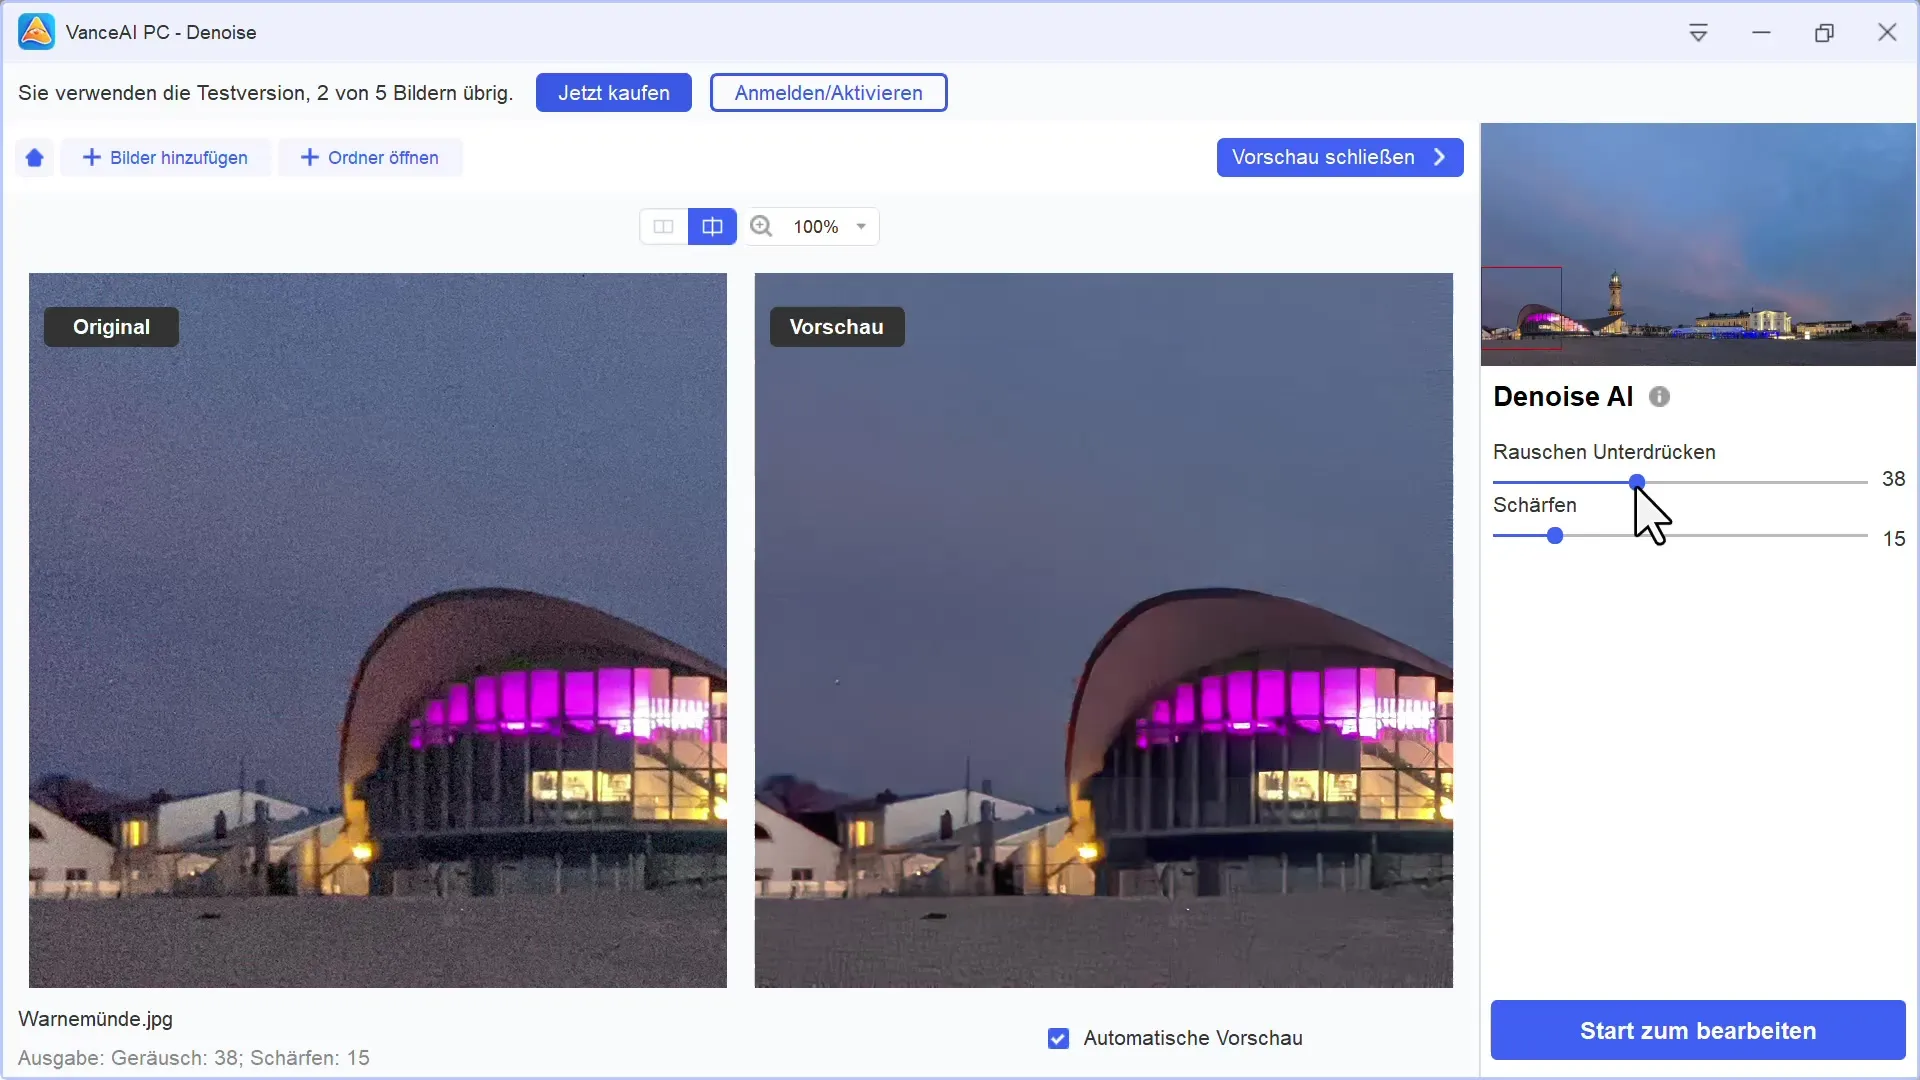Click Anmelden/Aktivieren button
The image size is (1920, 1080).
tap(829, 93)
